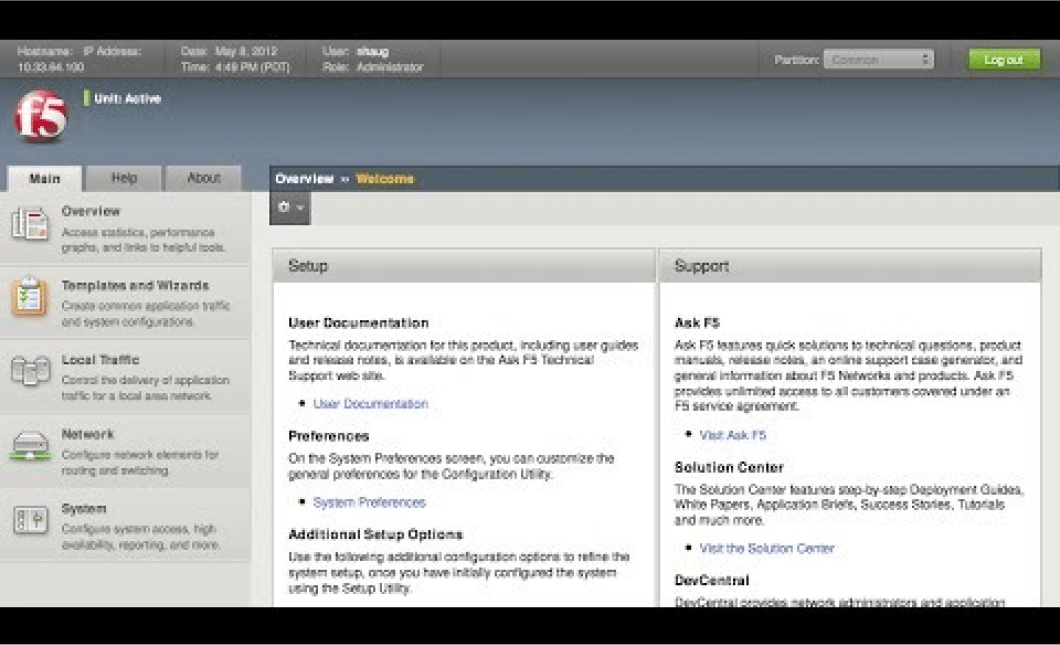Open the Local Traffic servers icon
Screen dimensions: 1060x645
(x=30, y=371)
